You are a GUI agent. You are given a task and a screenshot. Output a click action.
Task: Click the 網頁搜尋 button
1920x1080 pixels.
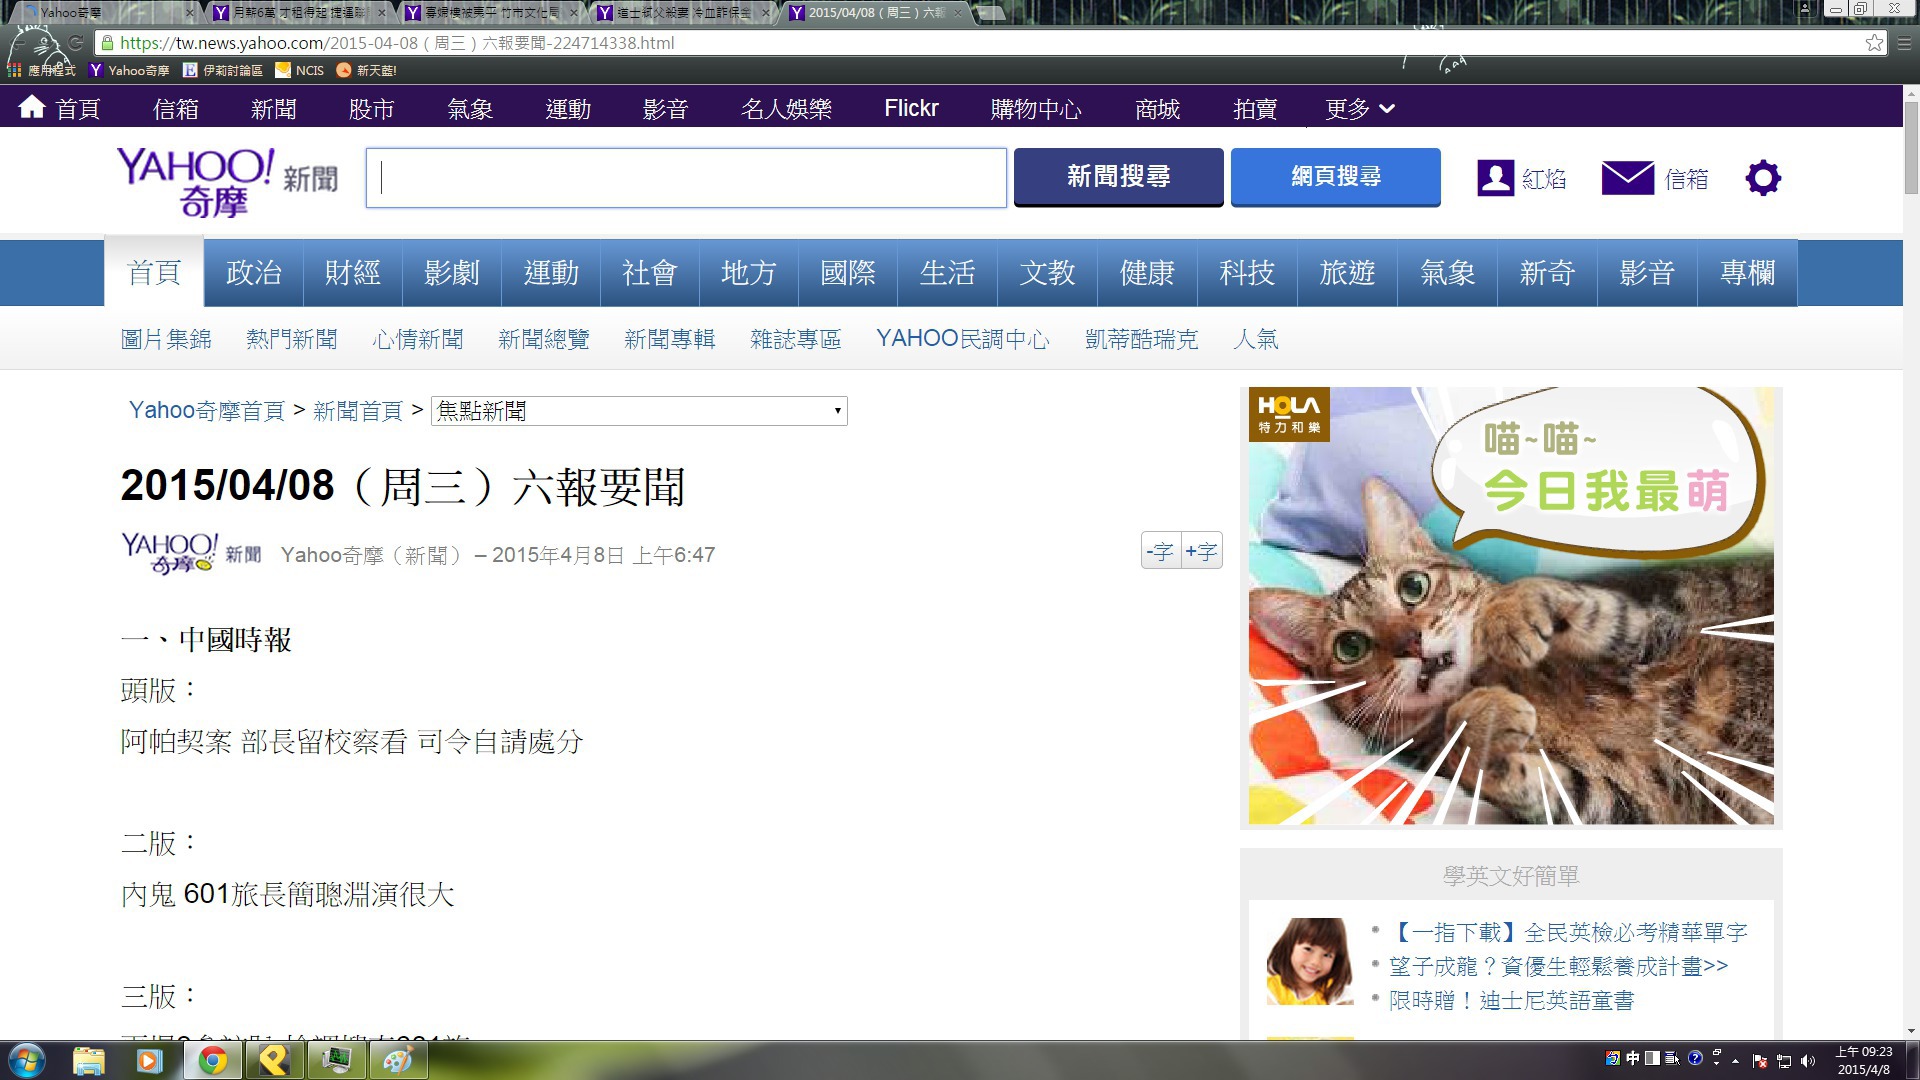click(x=1335, y=177)
